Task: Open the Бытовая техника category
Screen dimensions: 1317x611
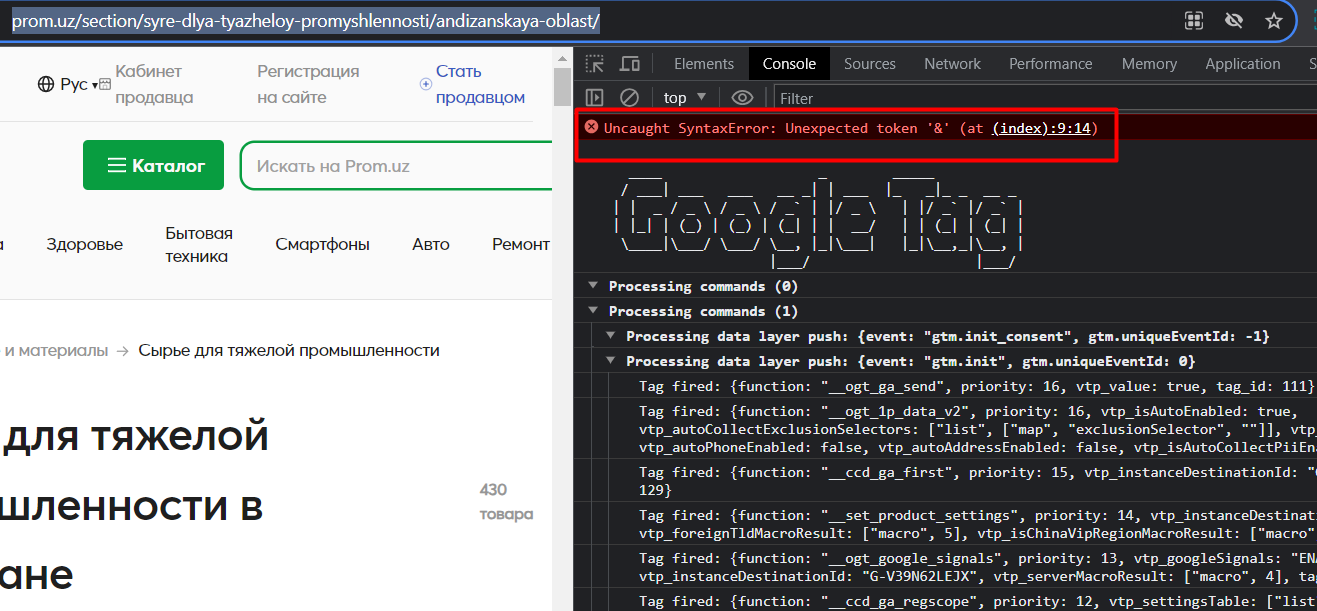Action: 199,244
